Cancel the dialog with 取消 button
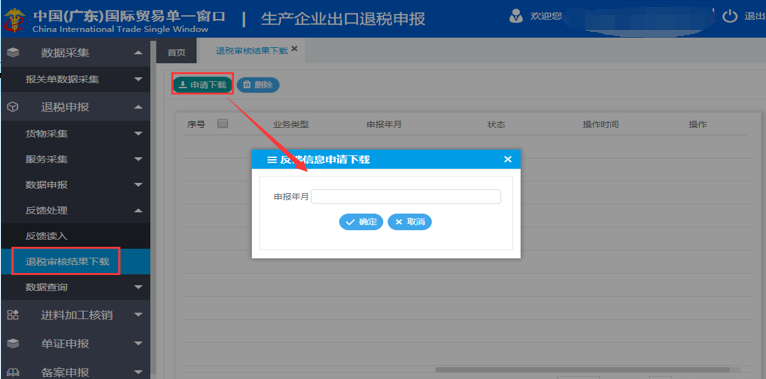766x379 pixels. pos(409,222)
